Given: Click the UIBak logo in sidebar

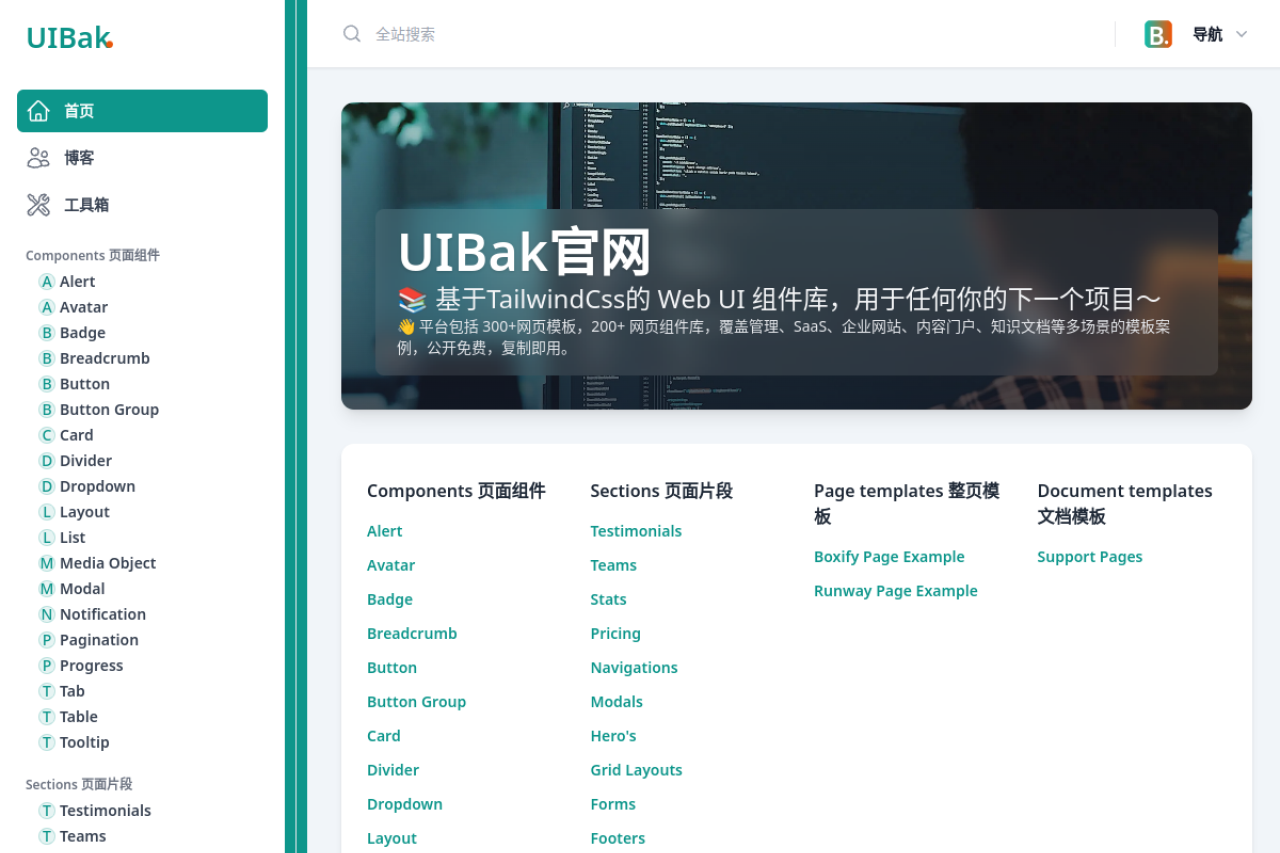Looking at the screenshot, I should (x=69, y=37).
